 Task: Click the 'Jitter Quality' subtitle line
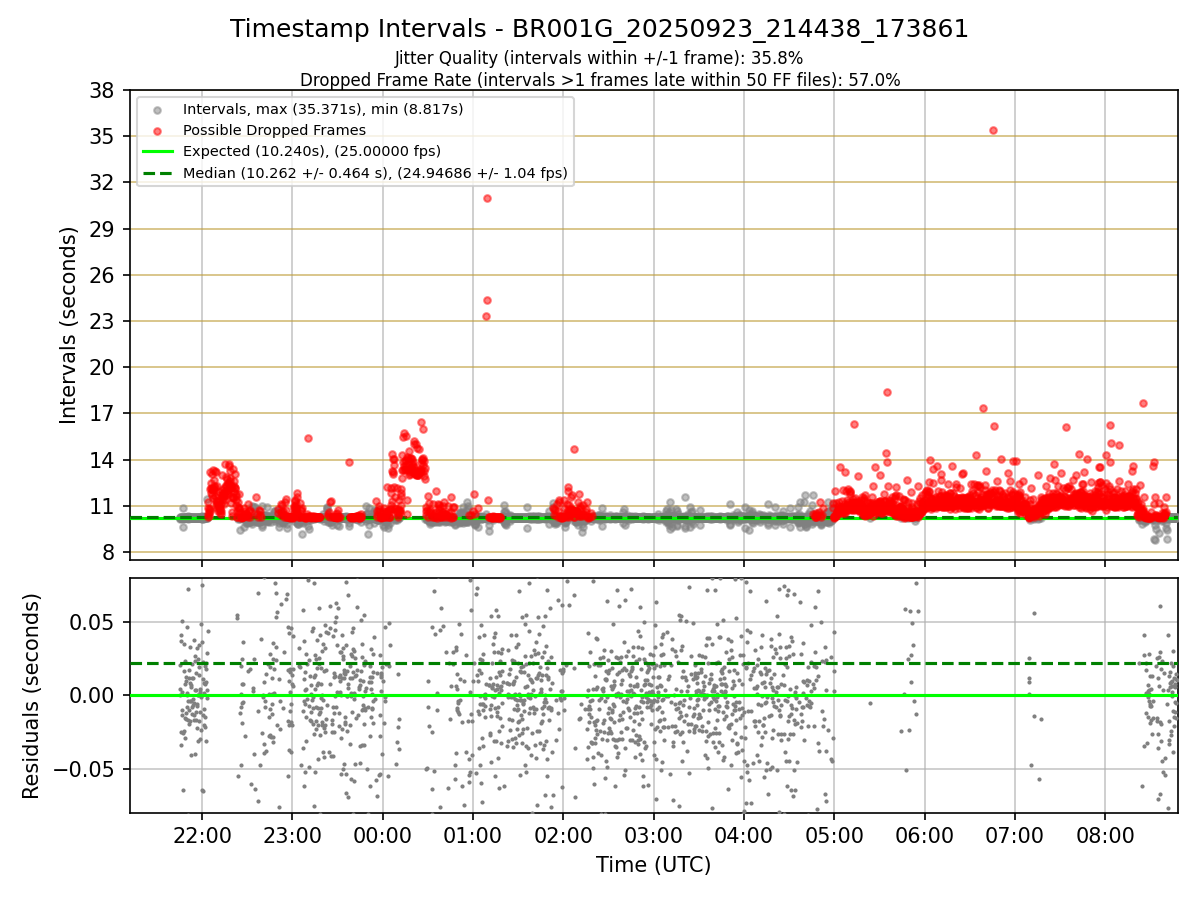(599, 58)
